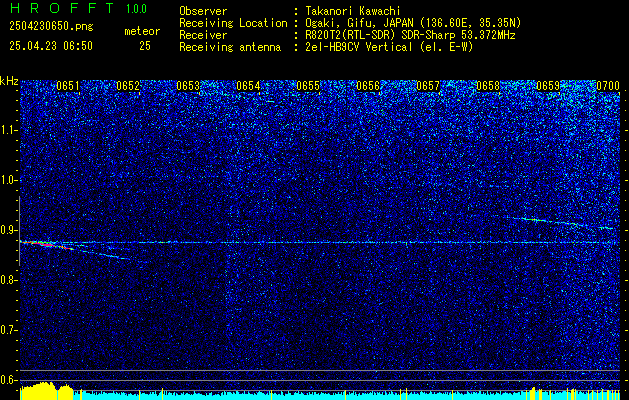Click time marker 0655
The width and height of the screenshot is (629, 400).
(308, 86)
